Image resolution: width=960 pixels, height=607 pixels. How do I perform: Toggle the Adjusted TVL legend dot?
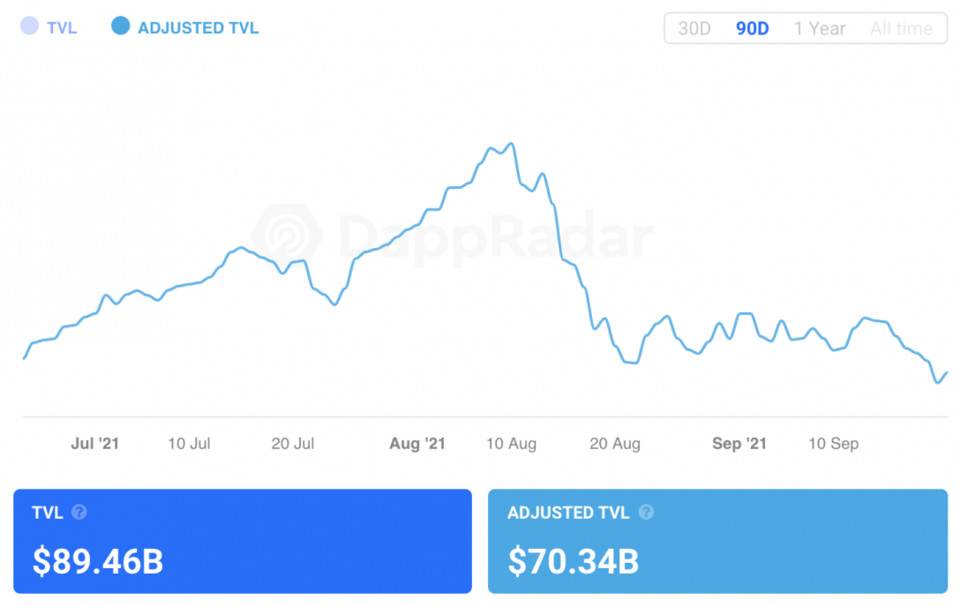121,27
